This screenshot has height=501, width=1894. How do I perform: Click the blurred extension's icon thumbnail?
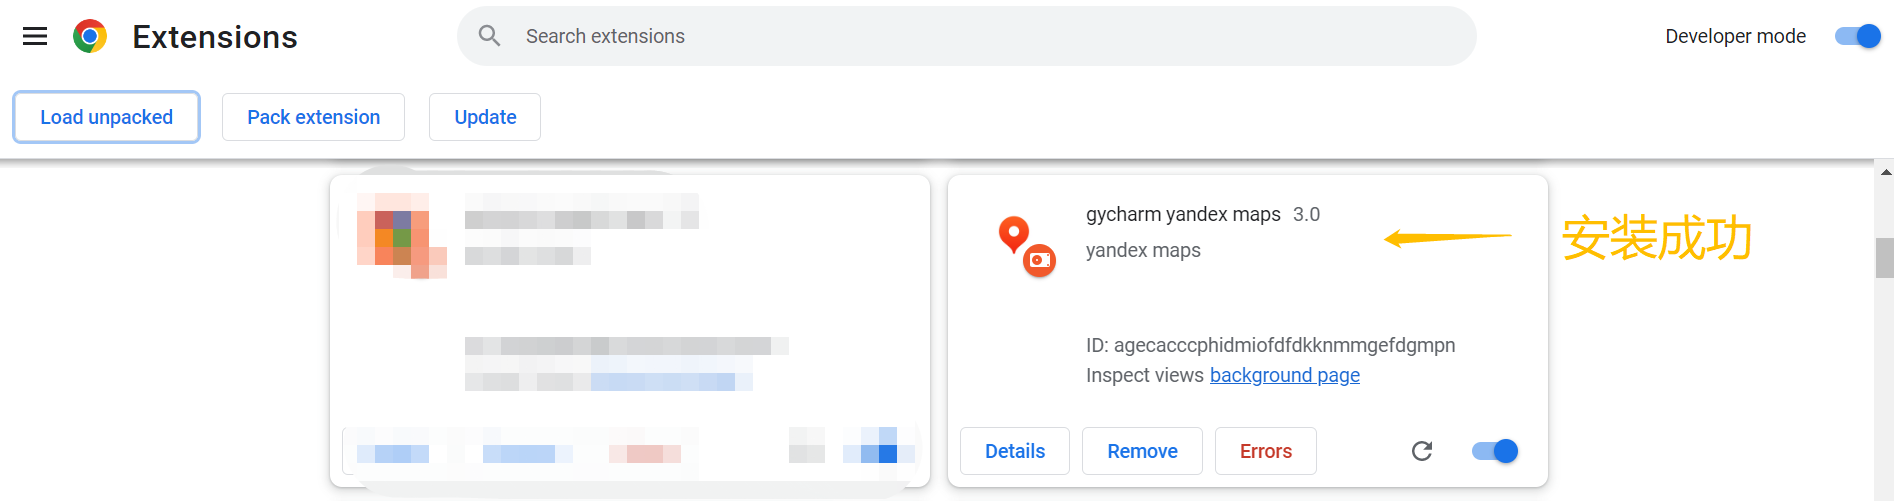coord(400,236)
